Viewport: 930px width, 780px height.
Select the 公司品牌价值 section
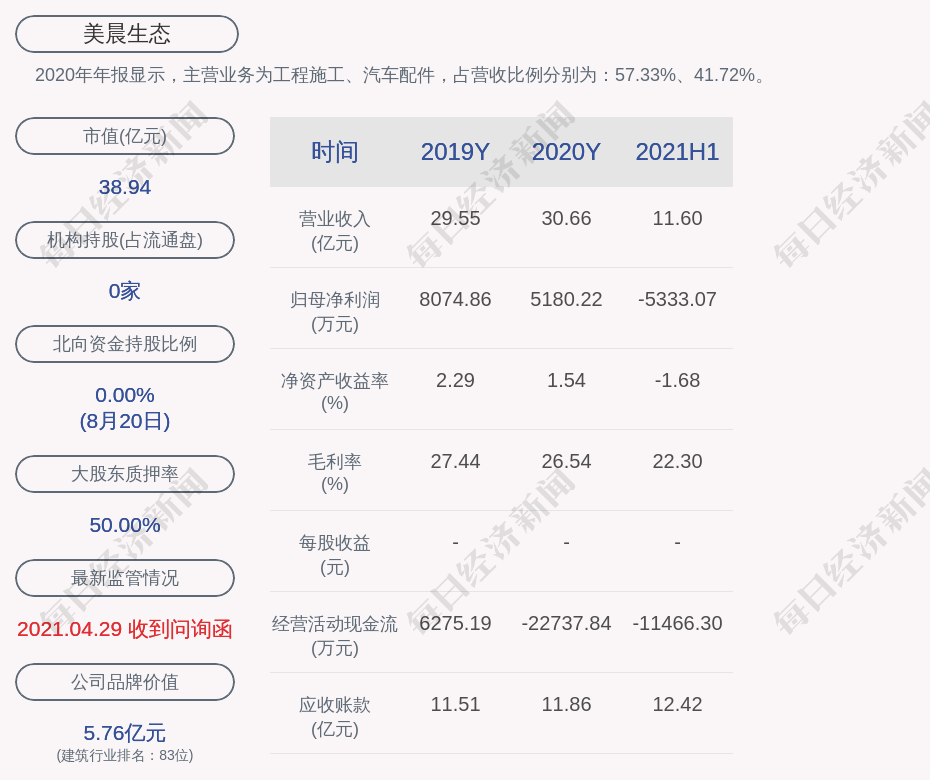pos(125,682)
